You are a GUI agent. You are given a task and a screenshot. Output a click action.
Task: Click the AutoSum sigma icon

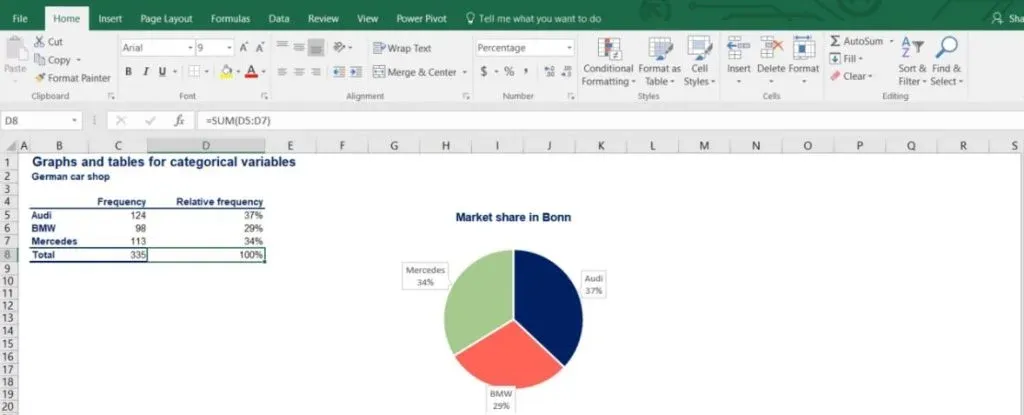click(x=835, y=41)
